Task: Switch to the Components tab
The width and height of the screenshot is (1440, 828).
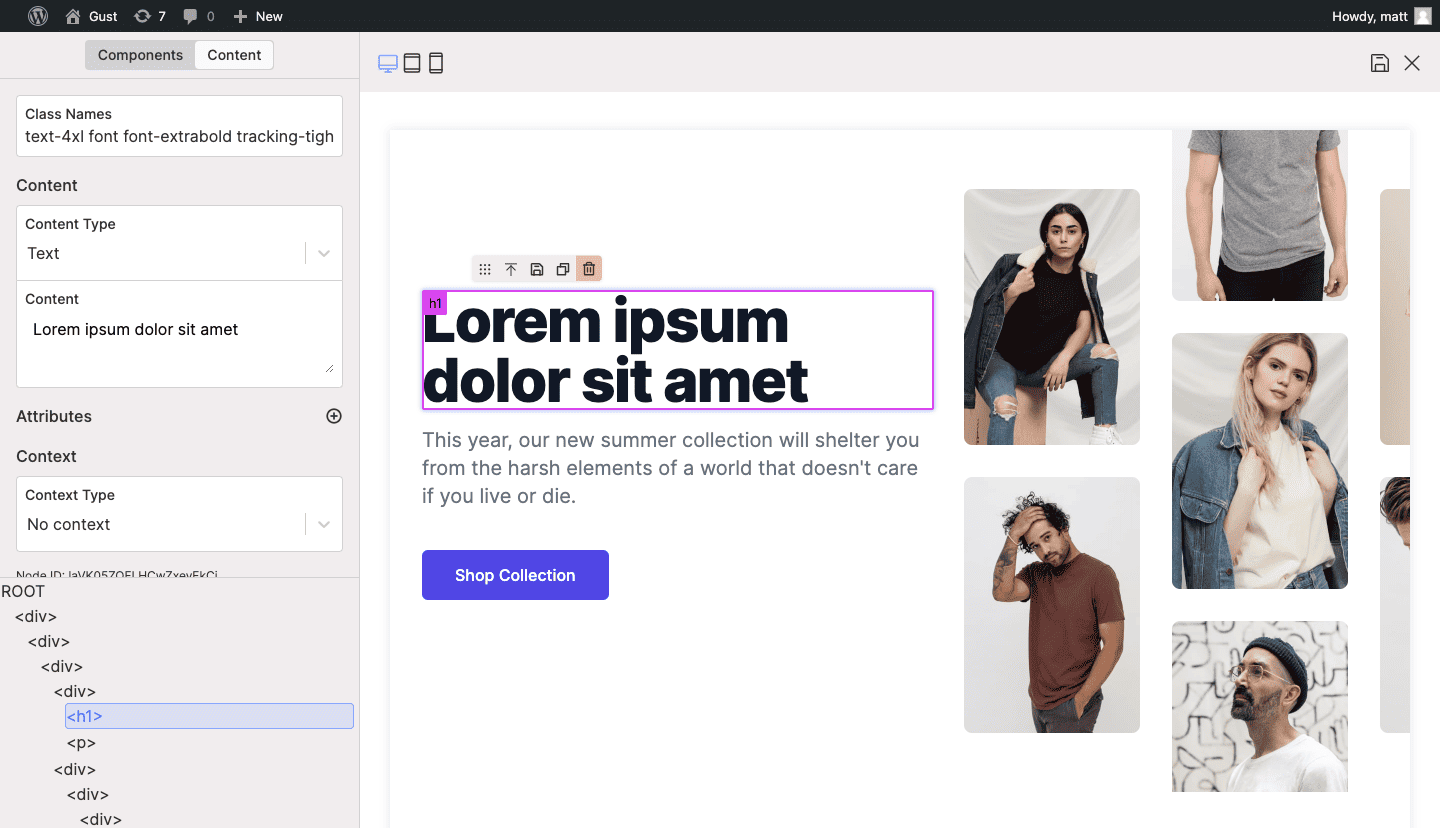Action: point(140,55)
